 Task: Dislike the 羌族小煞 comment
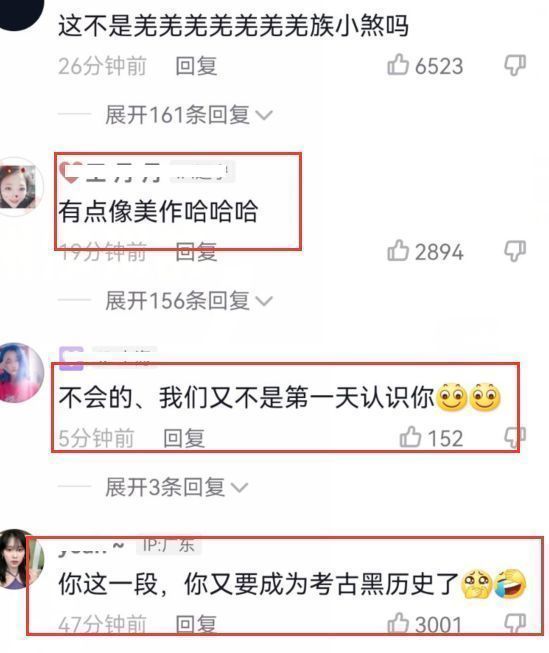[515, 65]
